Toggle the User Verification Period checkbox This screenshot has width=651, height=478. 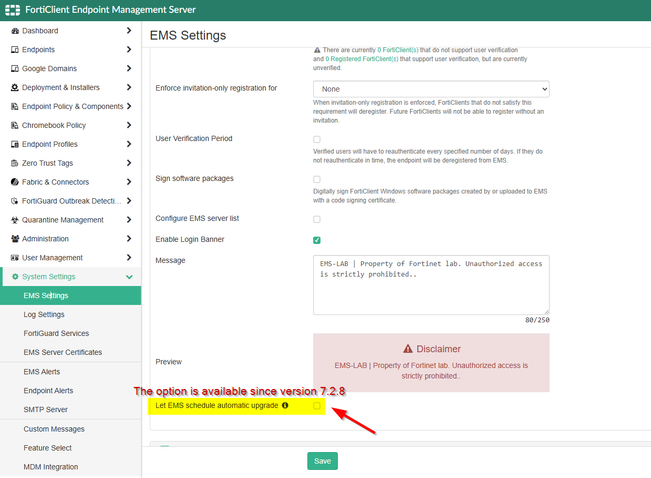317,139
